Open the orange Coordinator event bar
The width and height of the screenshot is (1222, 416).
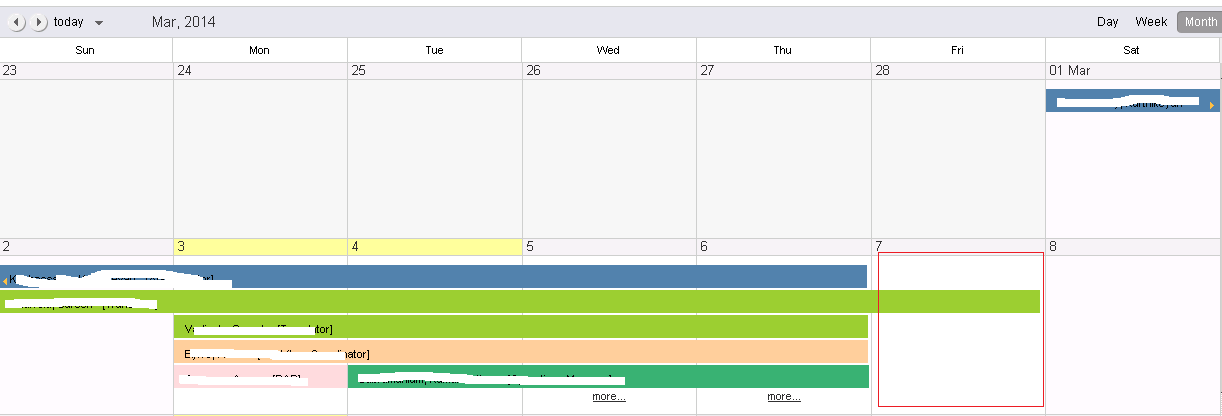521,352
